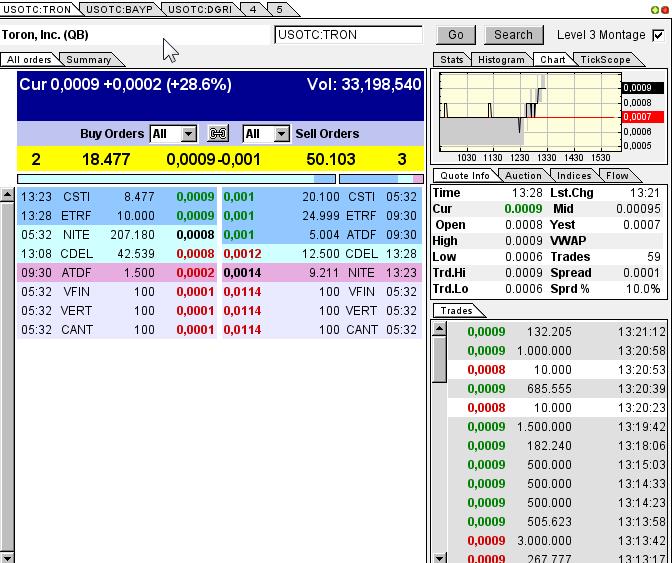Select the 3.000.000 trade at 13:13:42
Screen dimensions: 672x563
point(557,541)
